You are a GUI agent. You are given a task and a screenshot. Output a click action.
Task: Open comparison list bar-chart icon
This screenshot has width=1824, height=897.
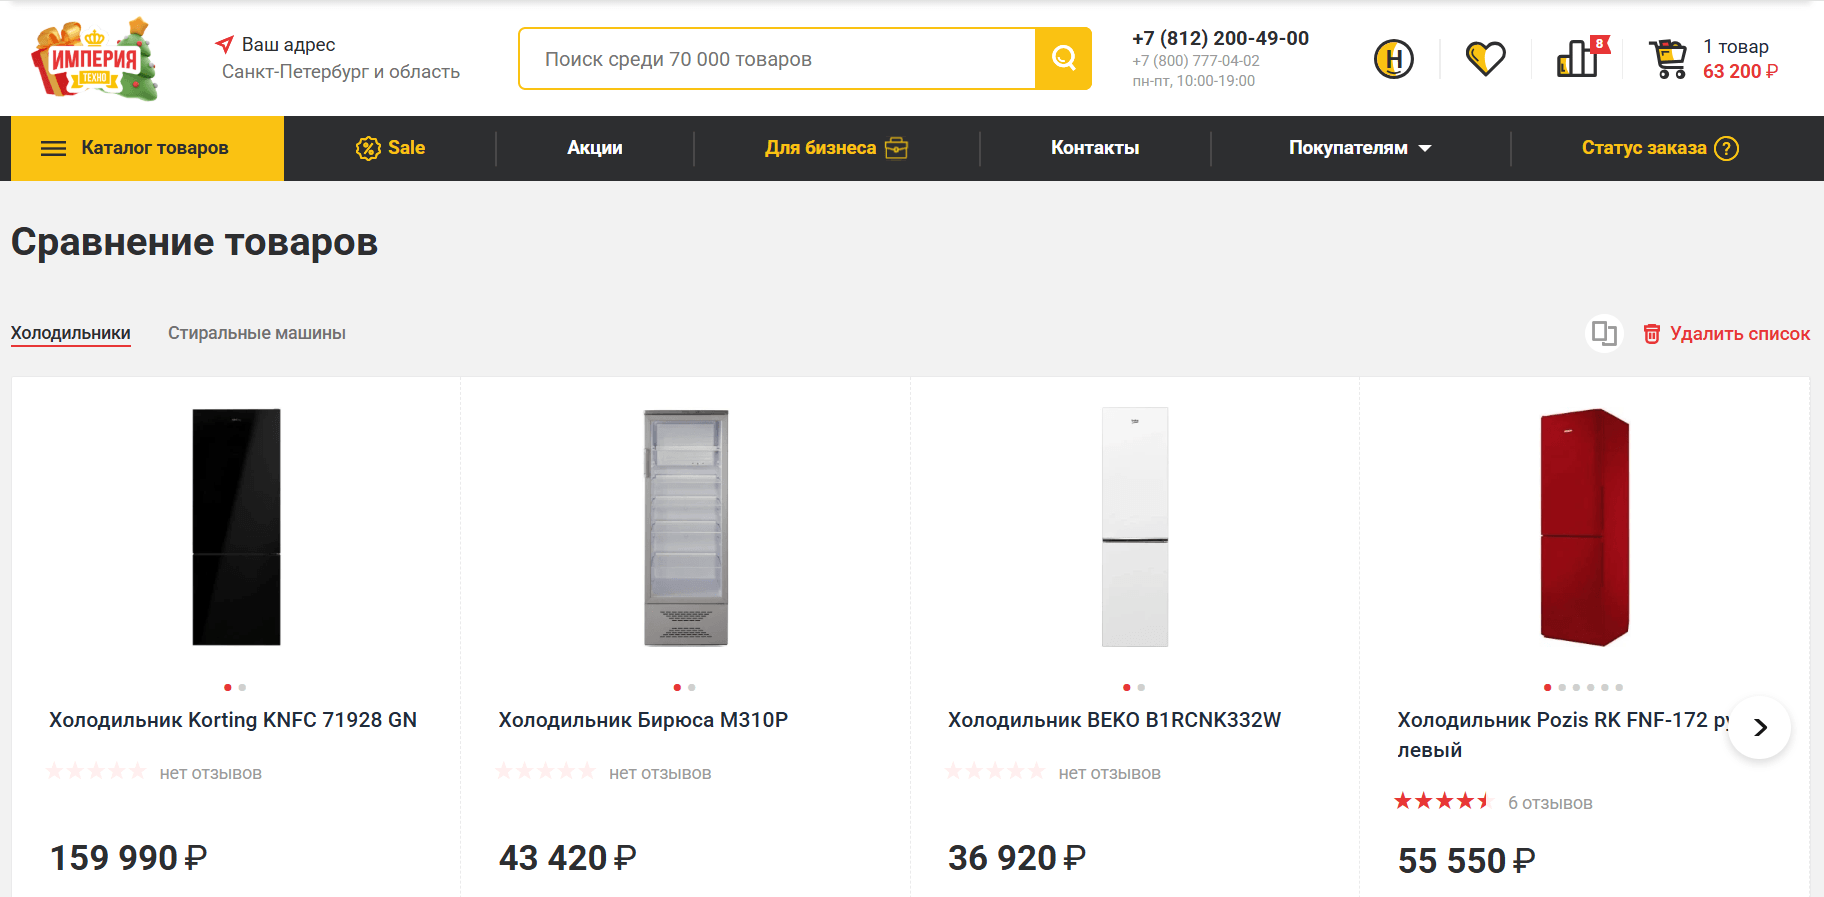click(x=1579, y=59)
